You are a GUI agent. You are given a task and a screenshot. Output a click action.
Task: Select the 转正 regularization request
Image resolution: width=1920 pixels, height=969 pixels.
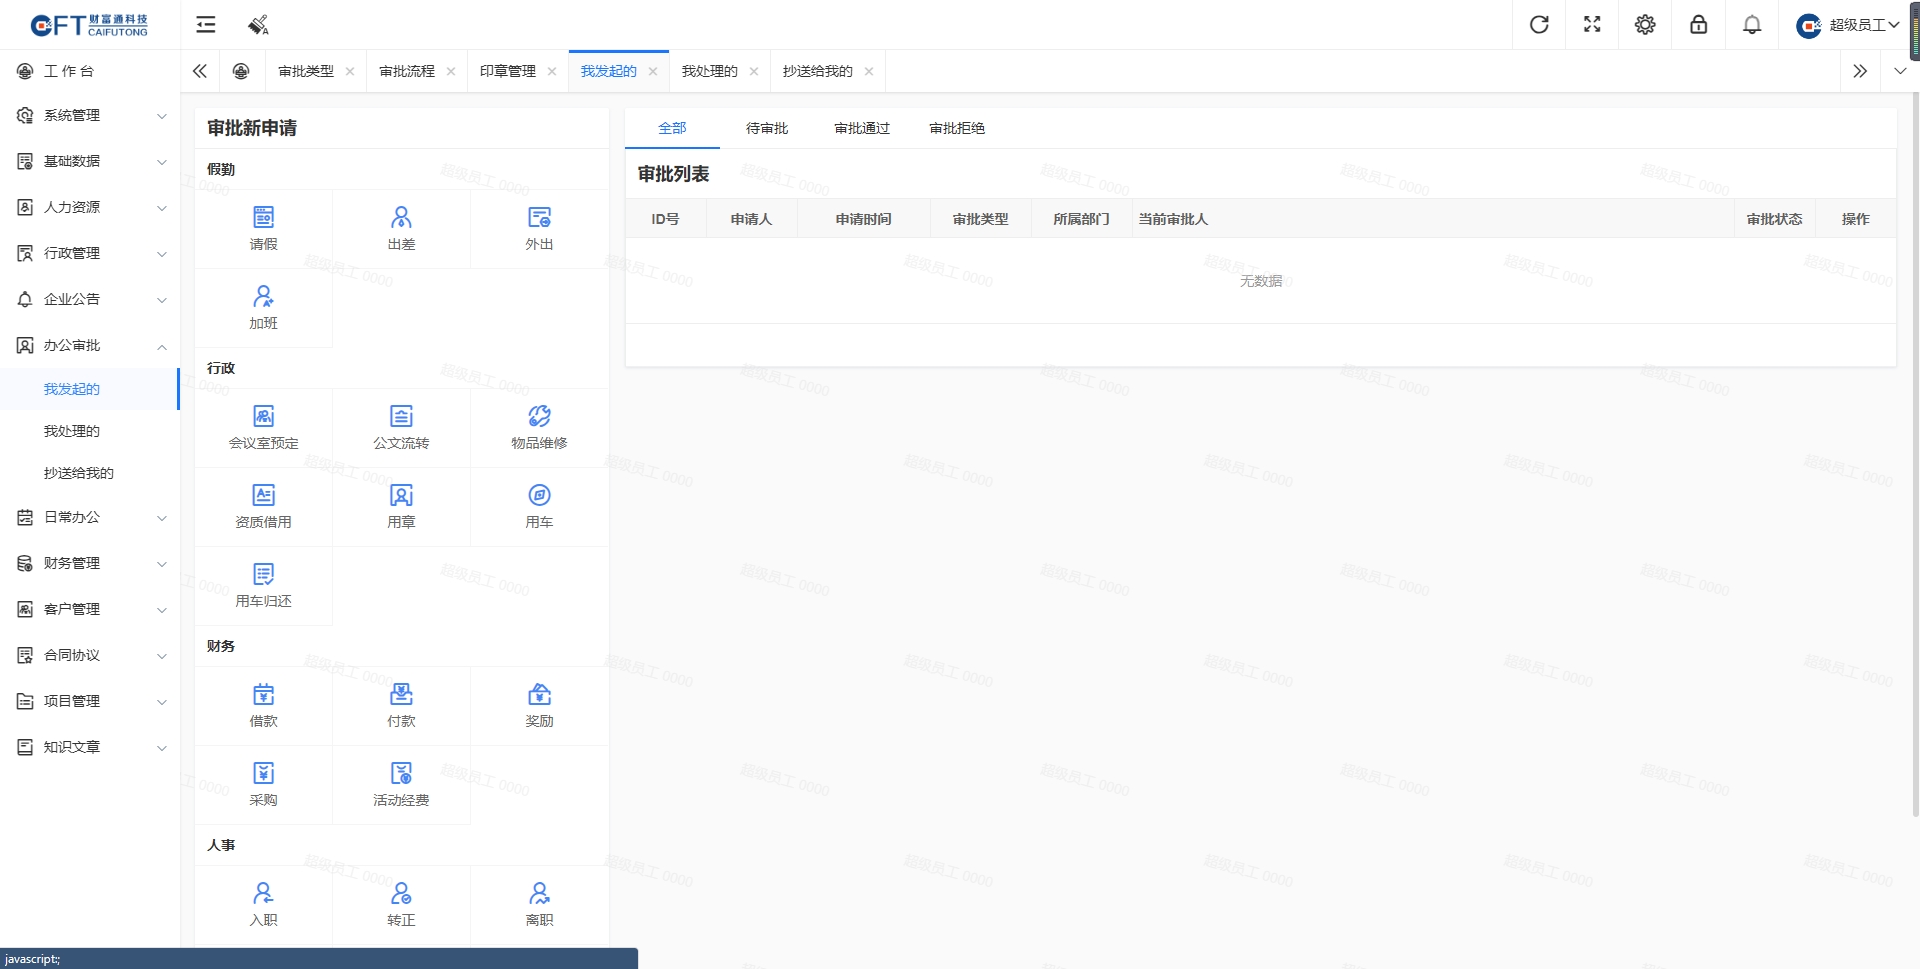pos(401,904)
